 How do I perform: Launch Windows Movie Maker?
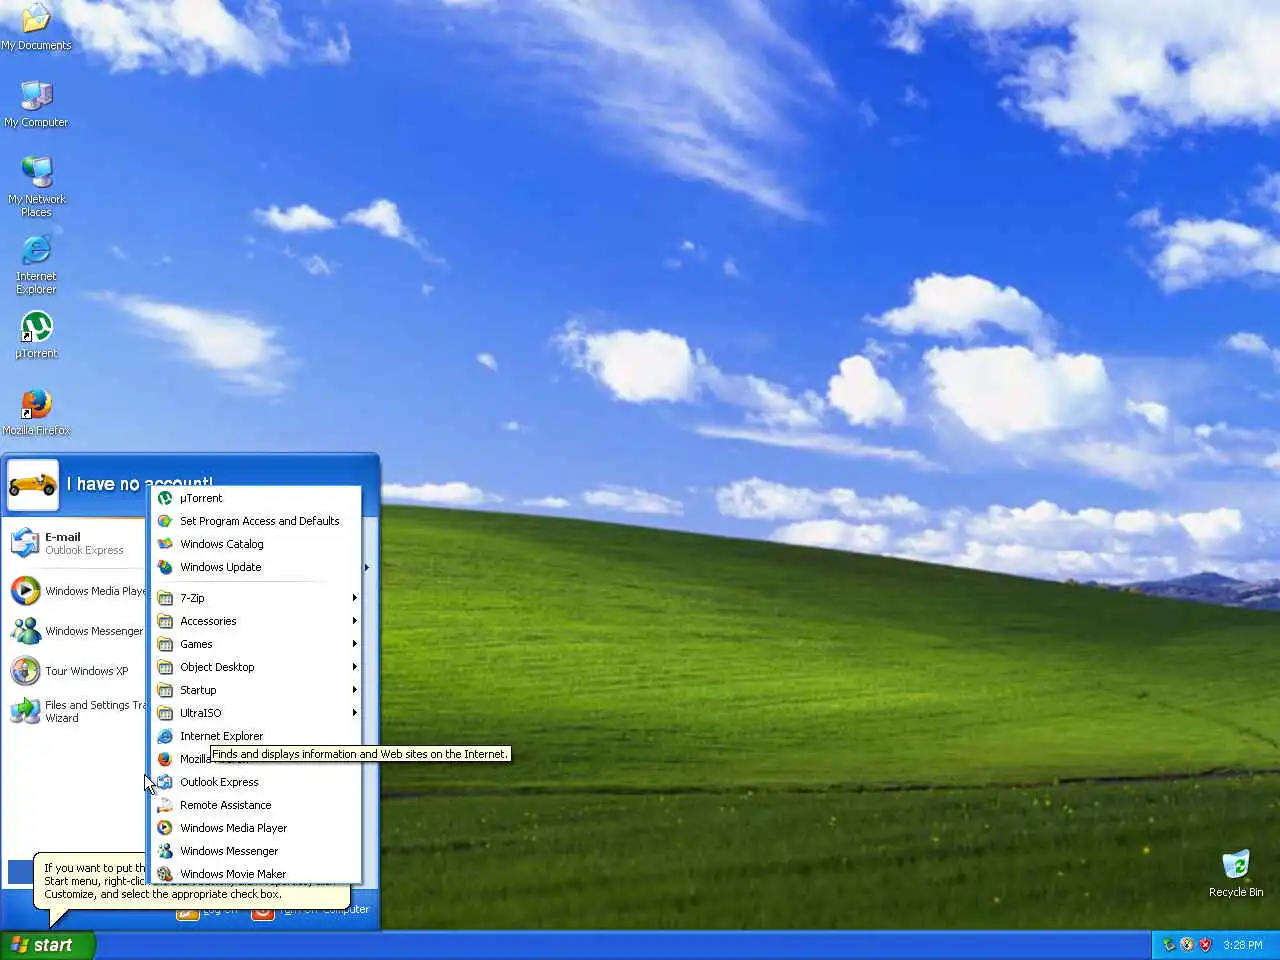click(x=255, y=874)
